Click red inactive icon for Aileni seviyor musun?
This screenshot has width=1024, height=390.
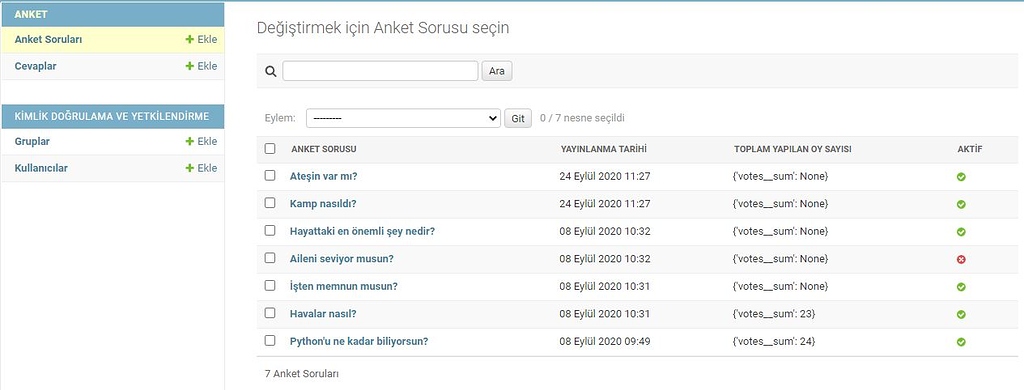click(961, 259)
